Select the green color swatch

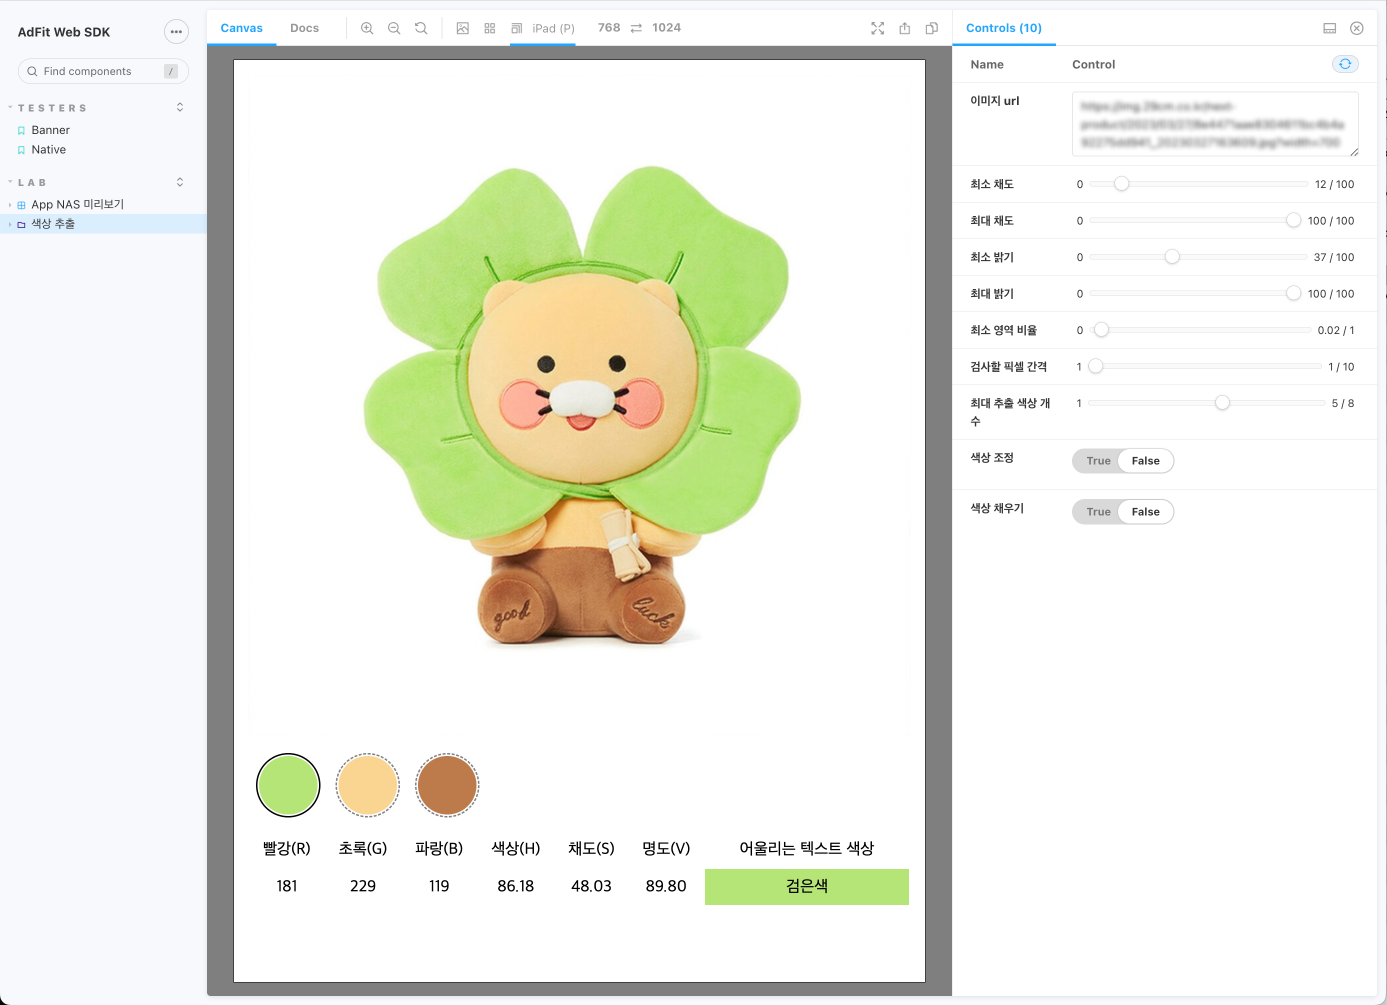(x=288, y=785)
